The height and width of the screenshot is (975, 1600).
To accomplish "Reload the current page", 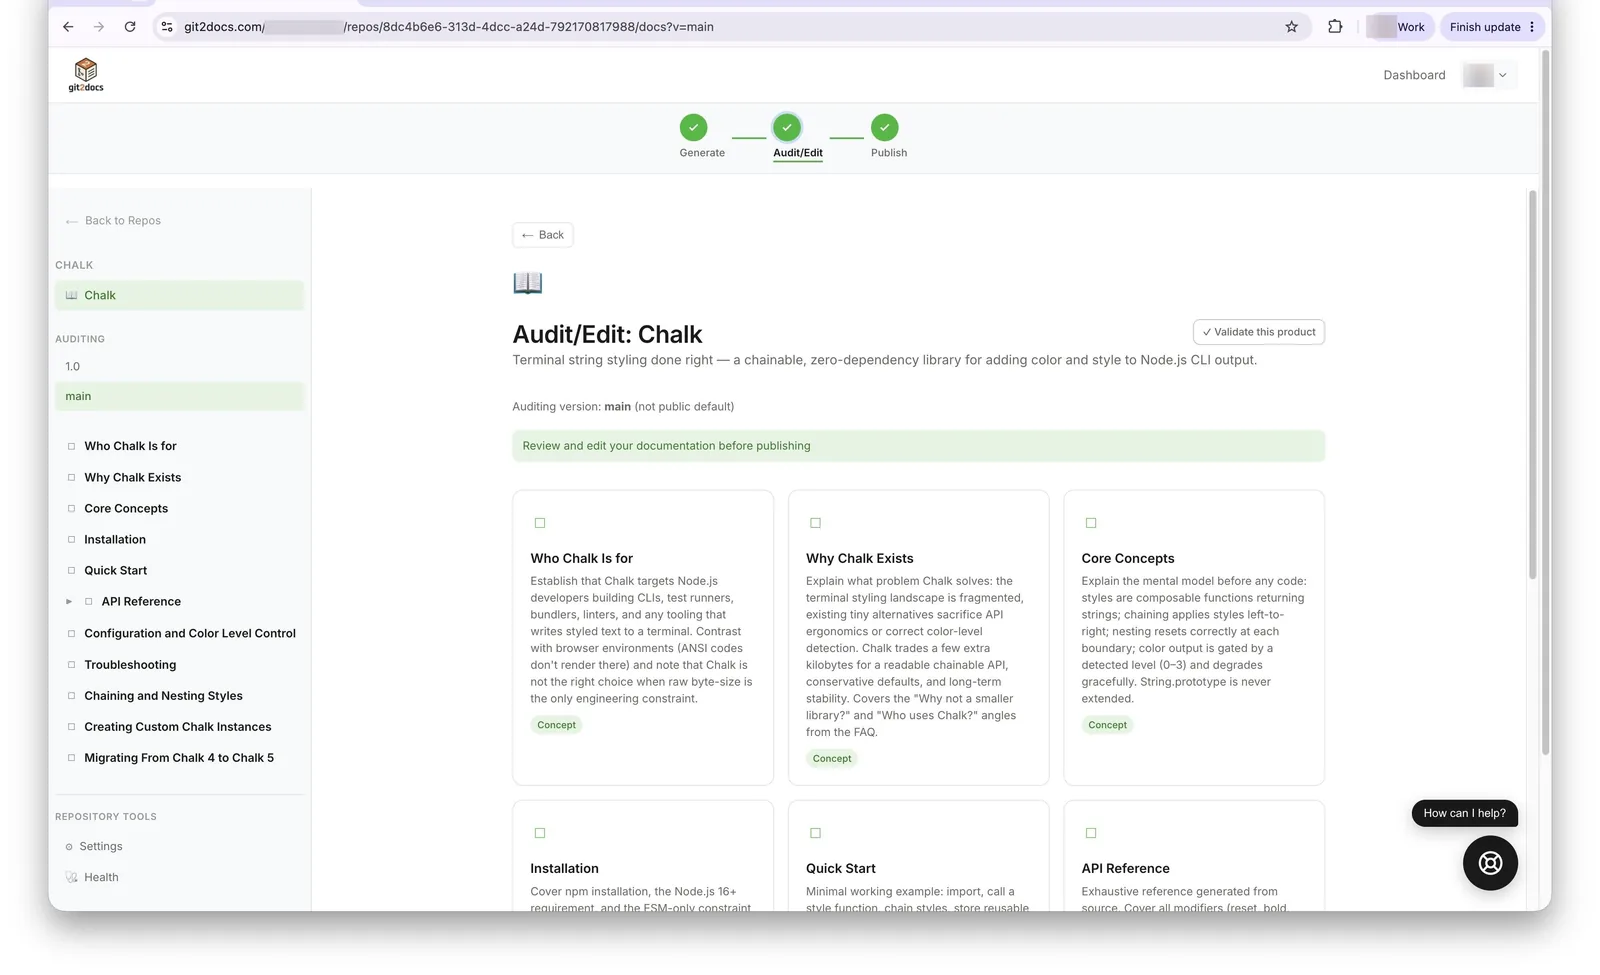I will [130, 27].
